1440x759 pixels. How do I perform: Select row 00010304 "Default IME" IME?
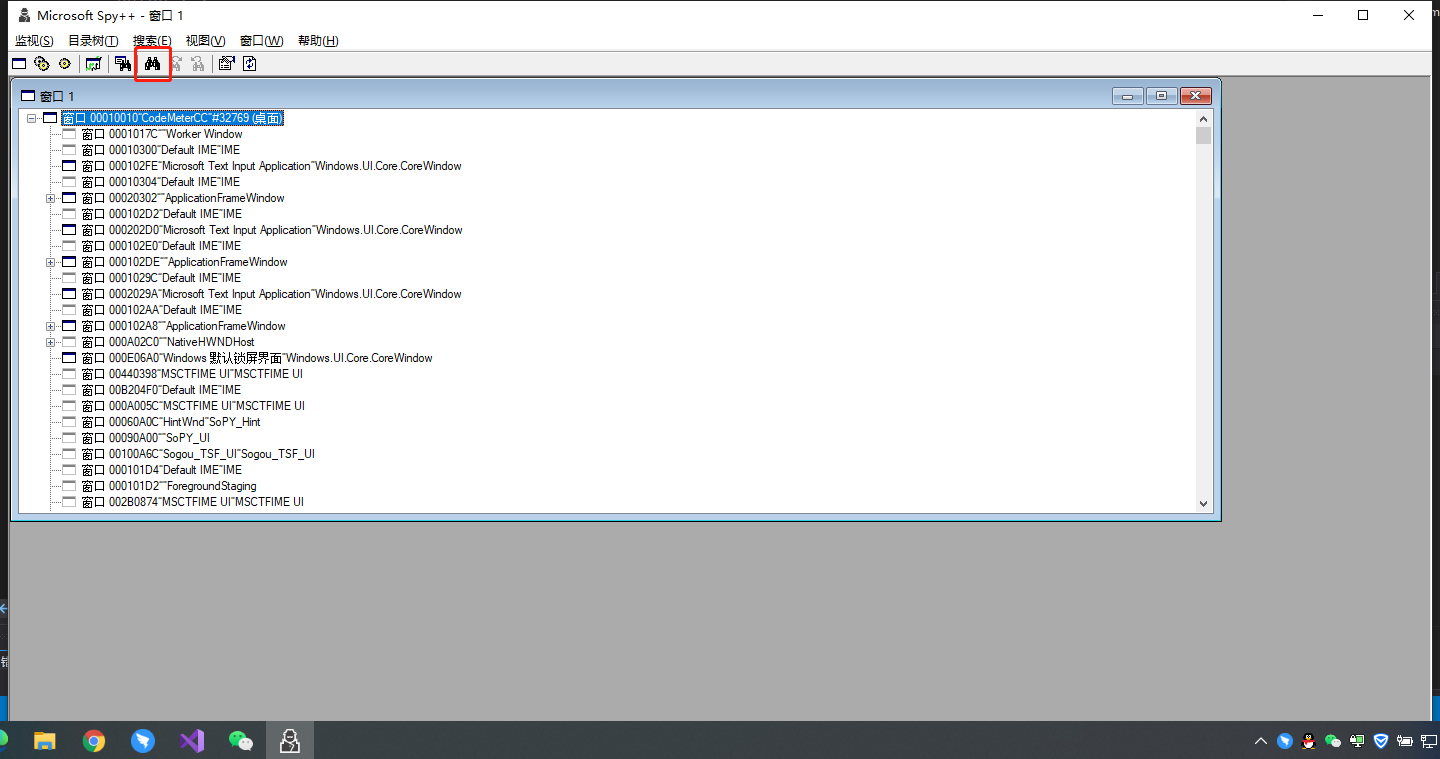pyautogui.click(x=161, y=182)
